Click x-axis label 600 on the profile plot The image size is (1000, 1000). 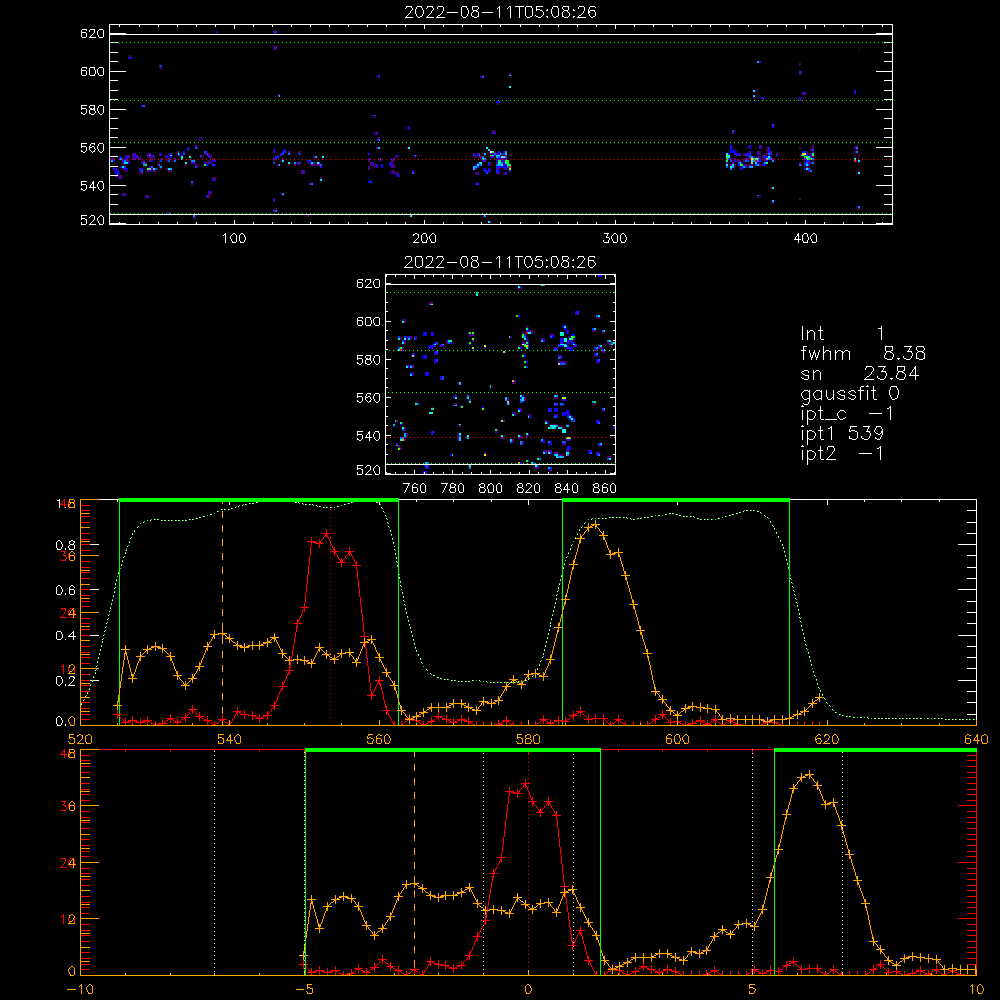(x=677, y=739)
